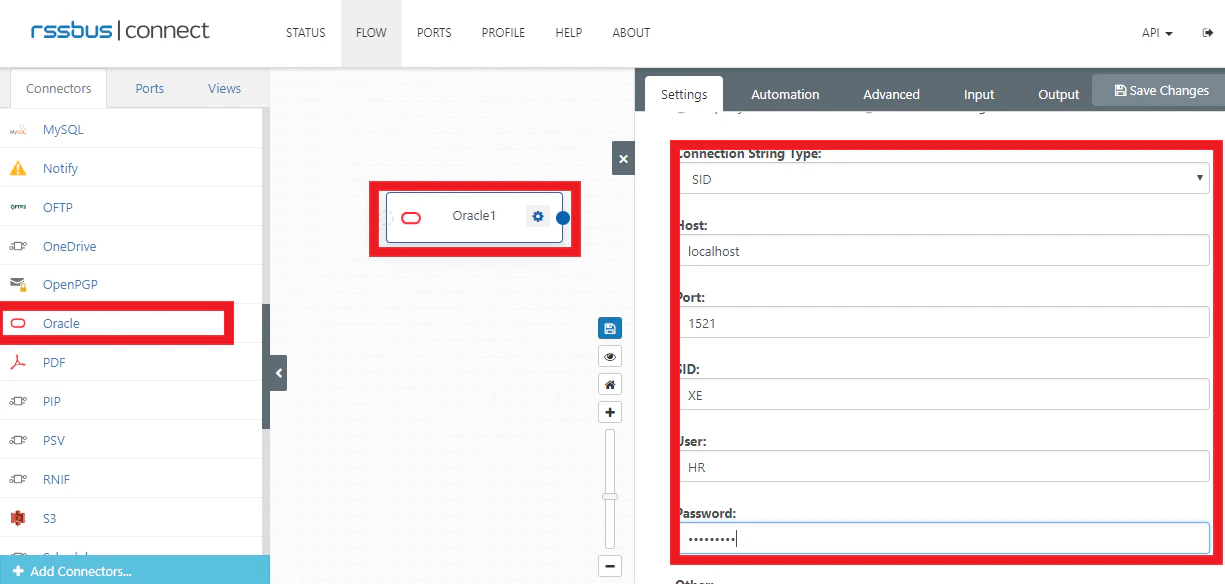The image size is (1225, 584).
Task: Click the Add Connectors button
Action: click(x=135, y=570)
